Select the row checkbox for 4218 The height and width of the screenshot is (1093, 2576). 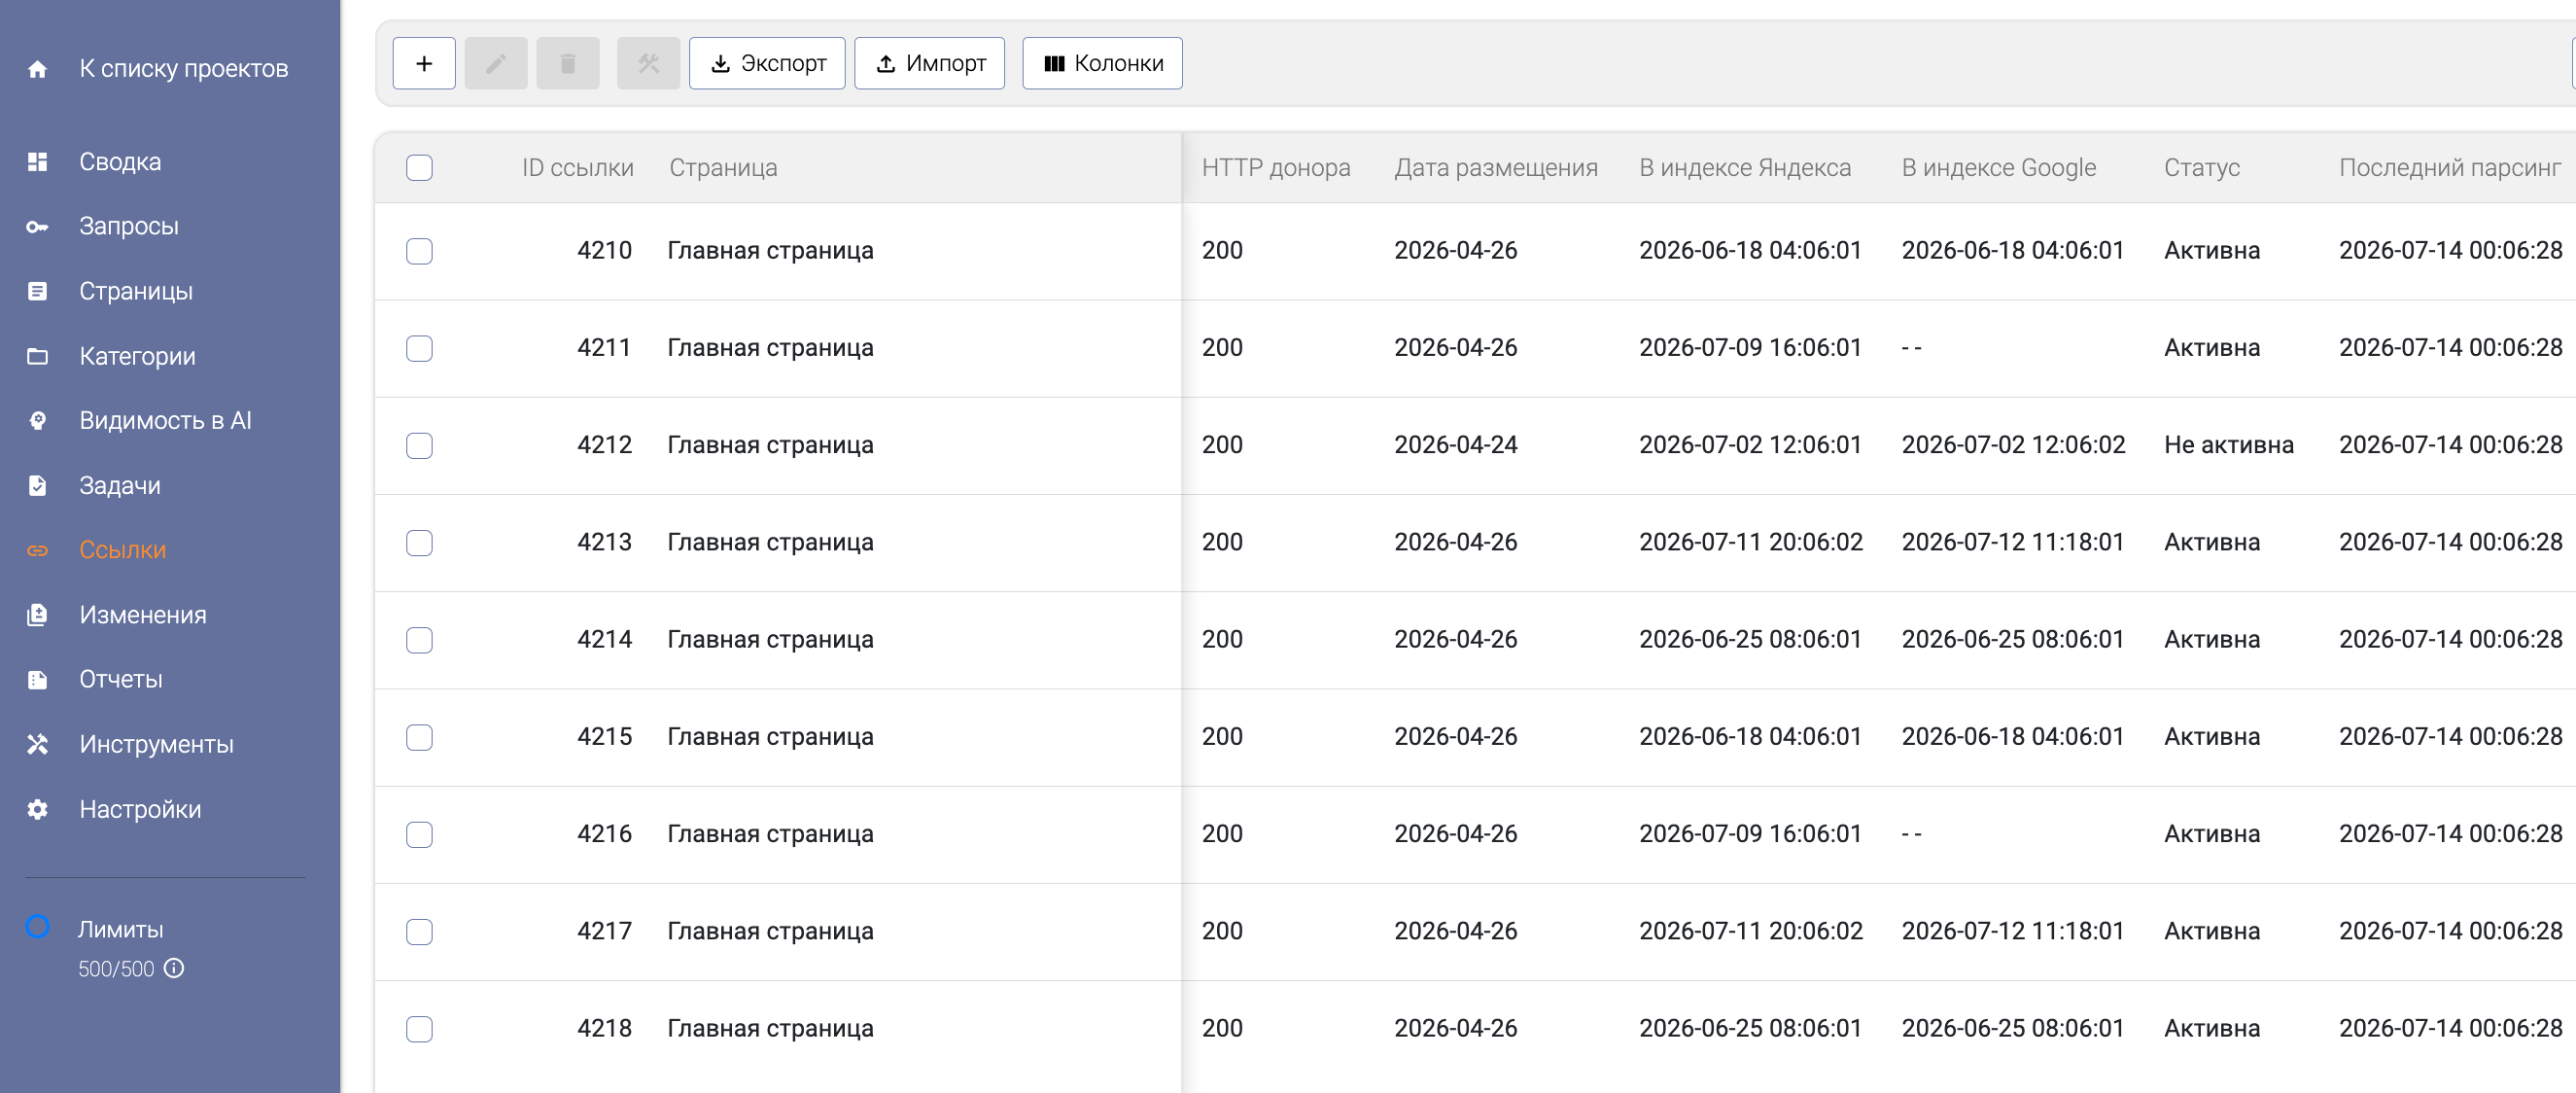(x=420, y=1029)
